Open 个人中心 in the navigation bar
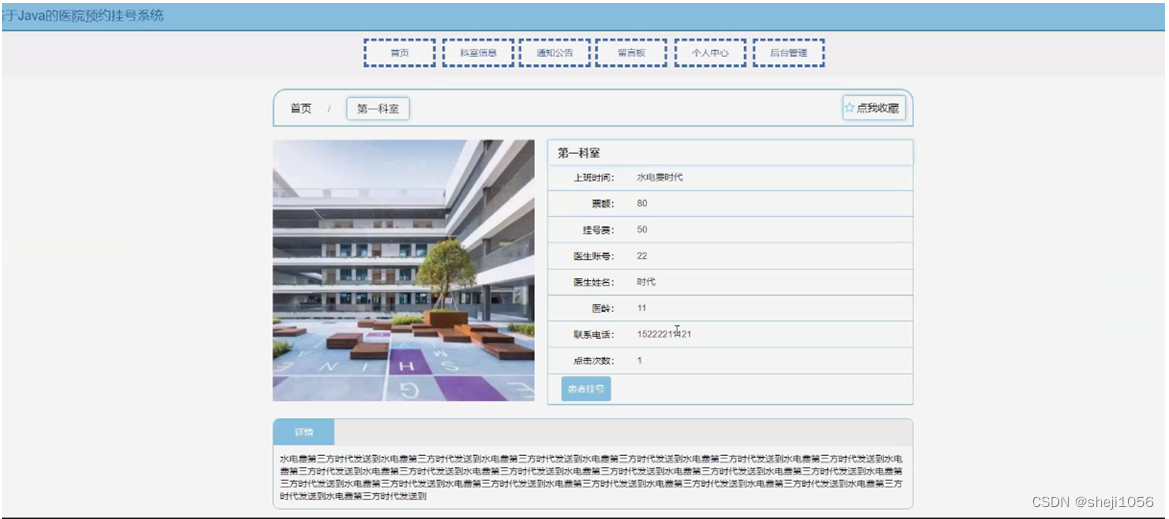1169x519 pixels. click(710, 53)
